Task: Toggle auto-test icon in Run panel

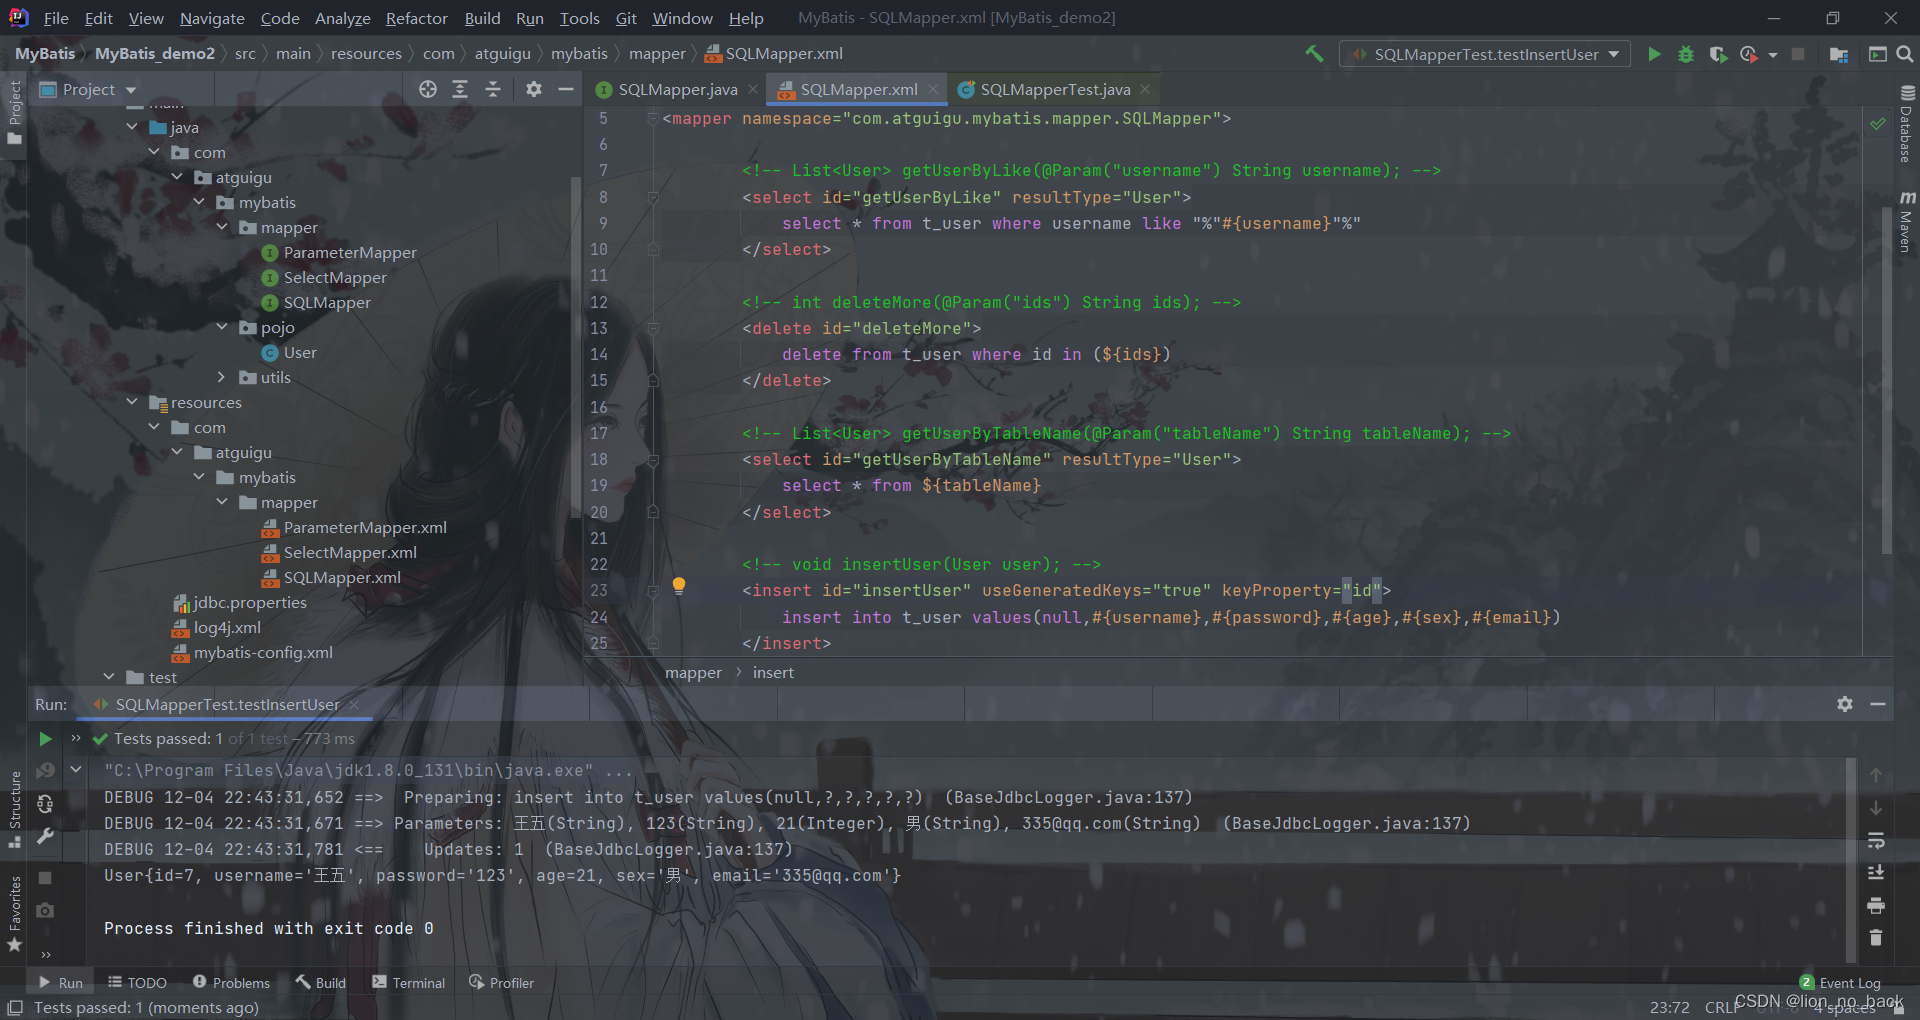Action: click(45, 804)
